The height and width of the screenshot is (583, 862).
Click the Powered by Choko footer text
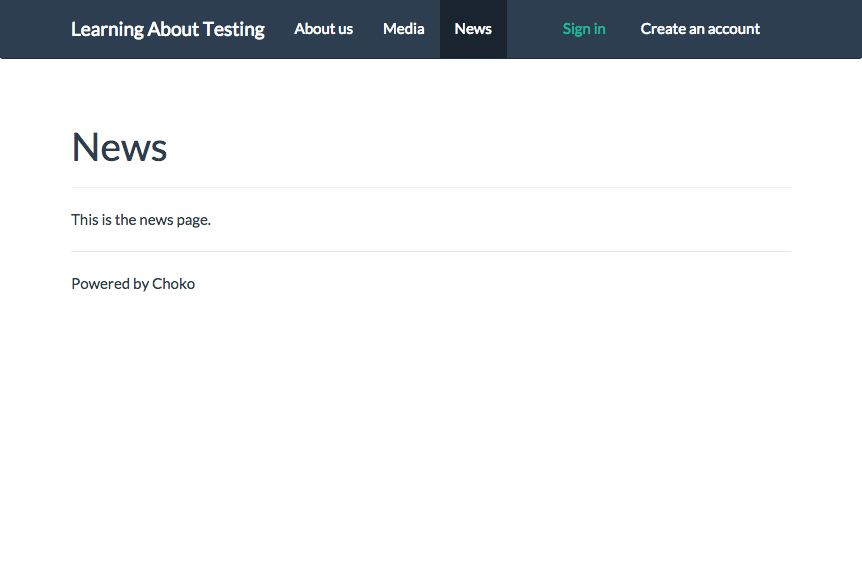[133, 284]
